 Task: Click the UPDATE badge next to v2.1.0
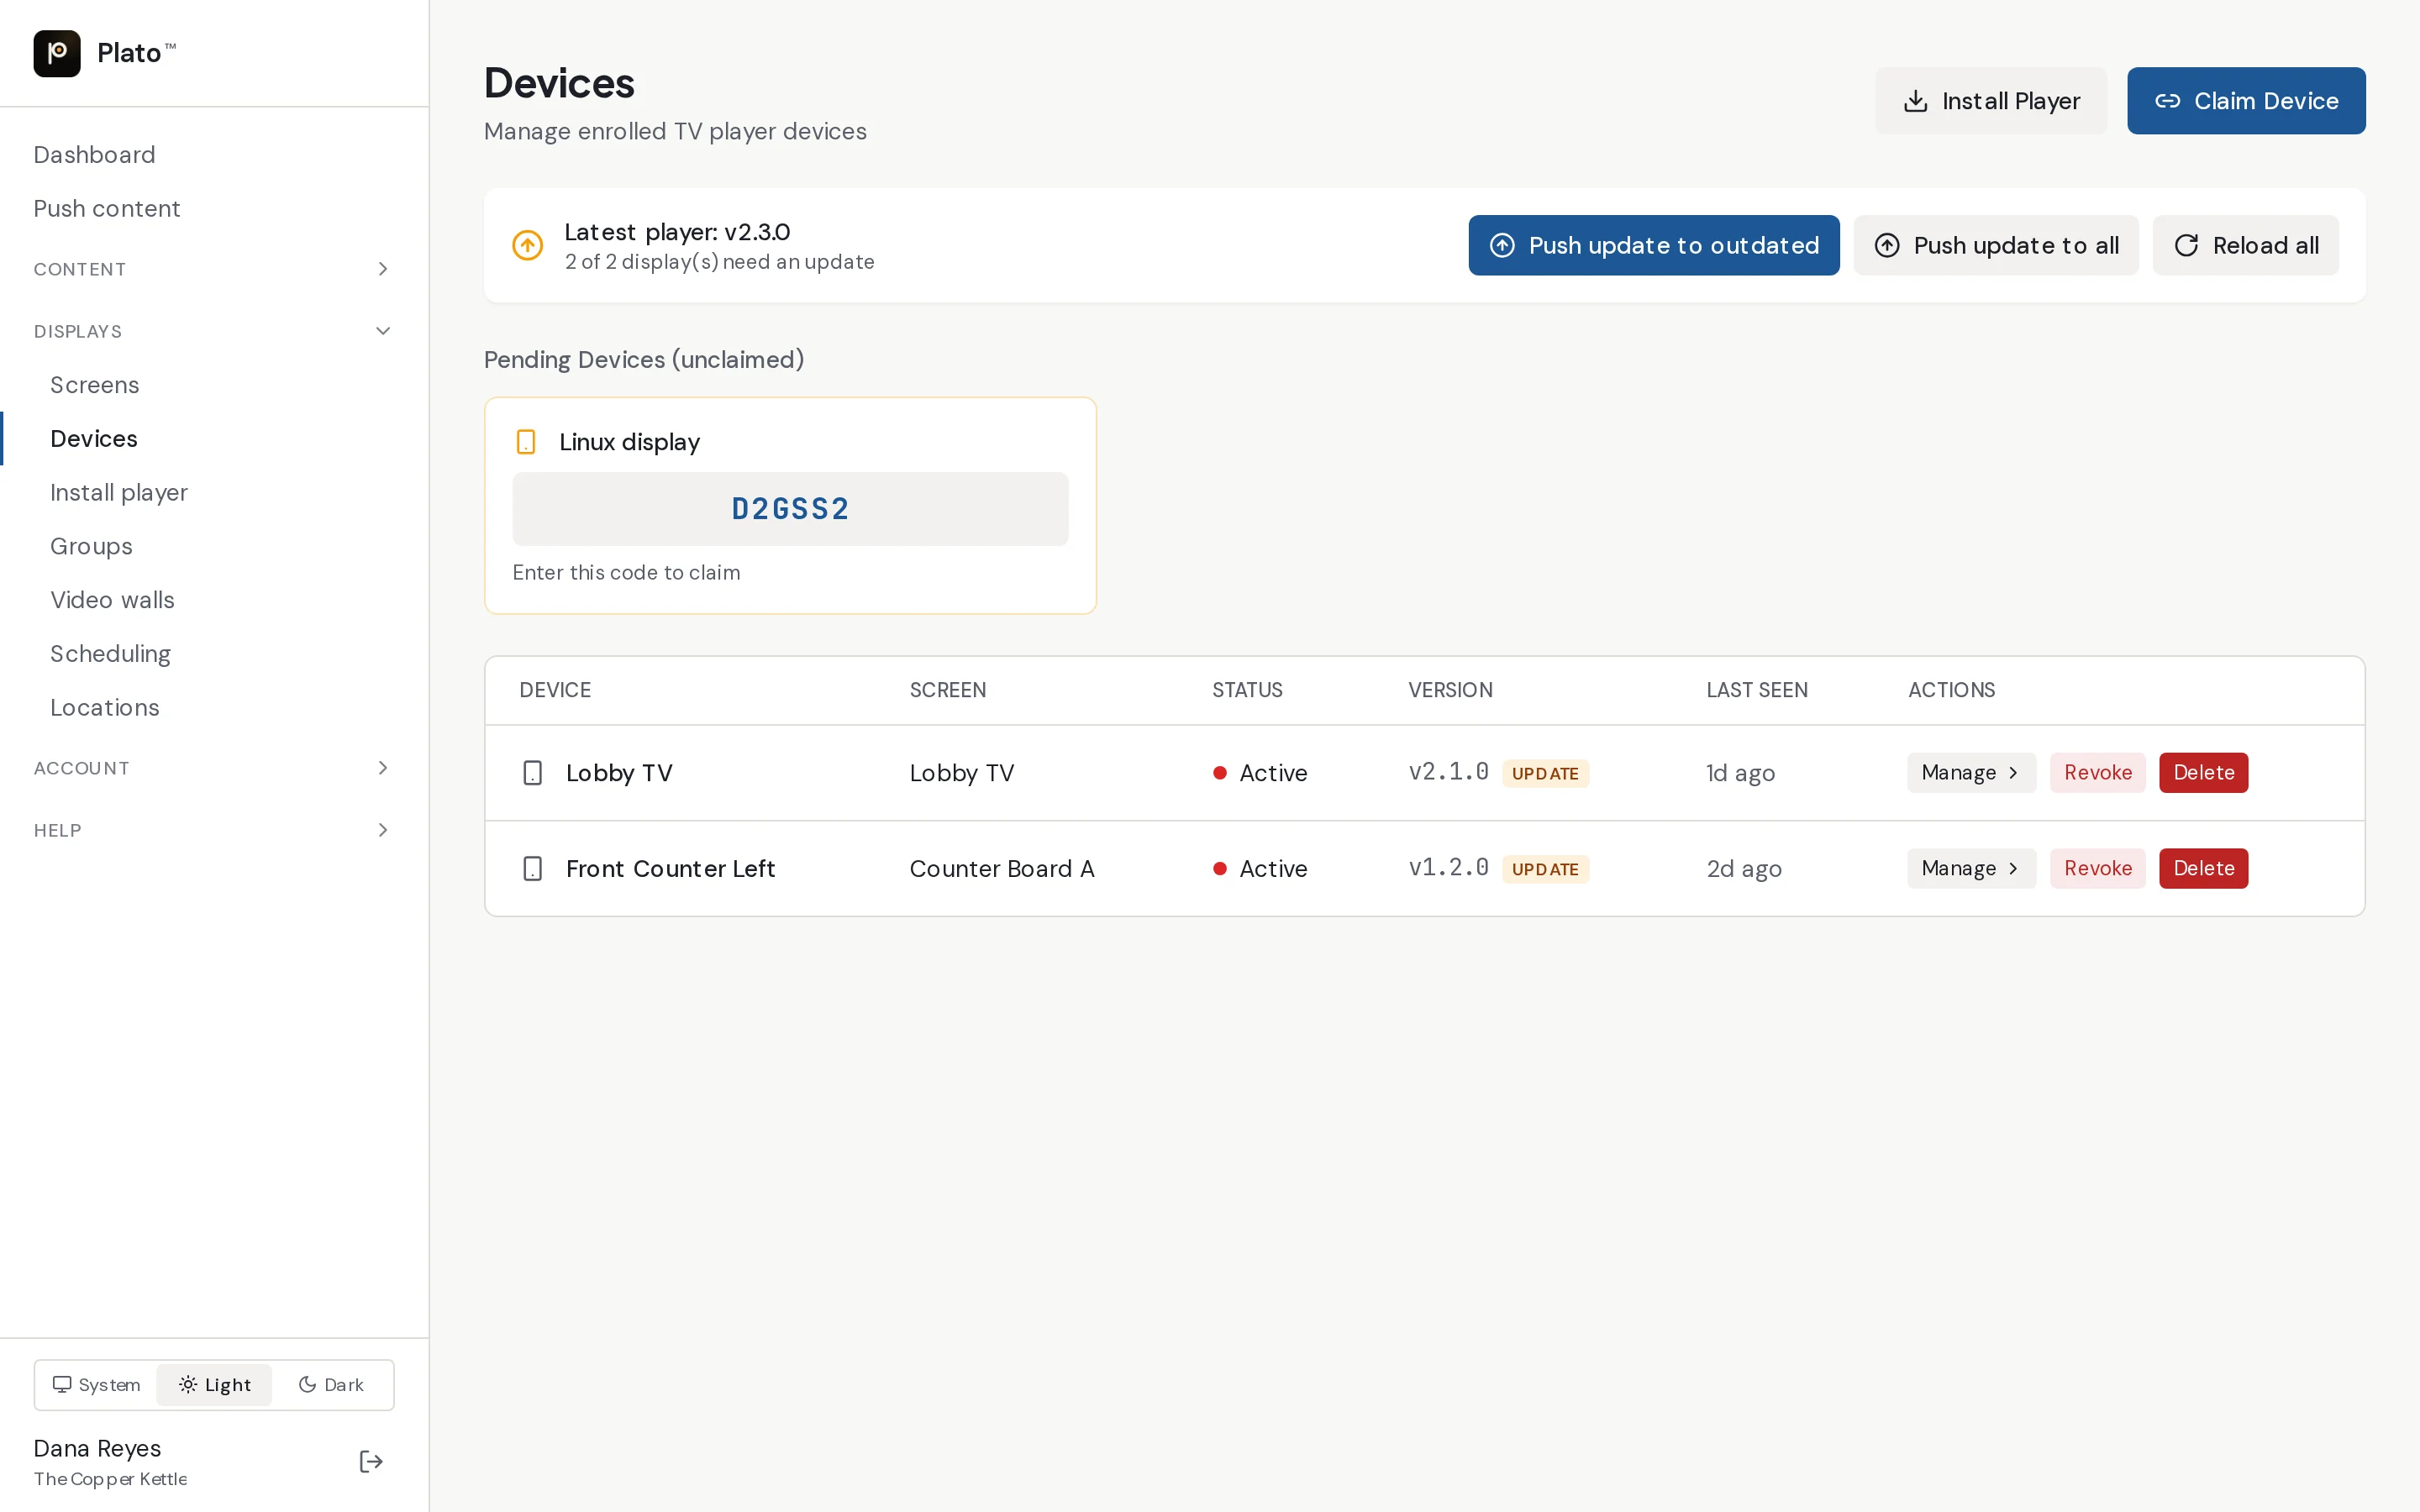1545,774
